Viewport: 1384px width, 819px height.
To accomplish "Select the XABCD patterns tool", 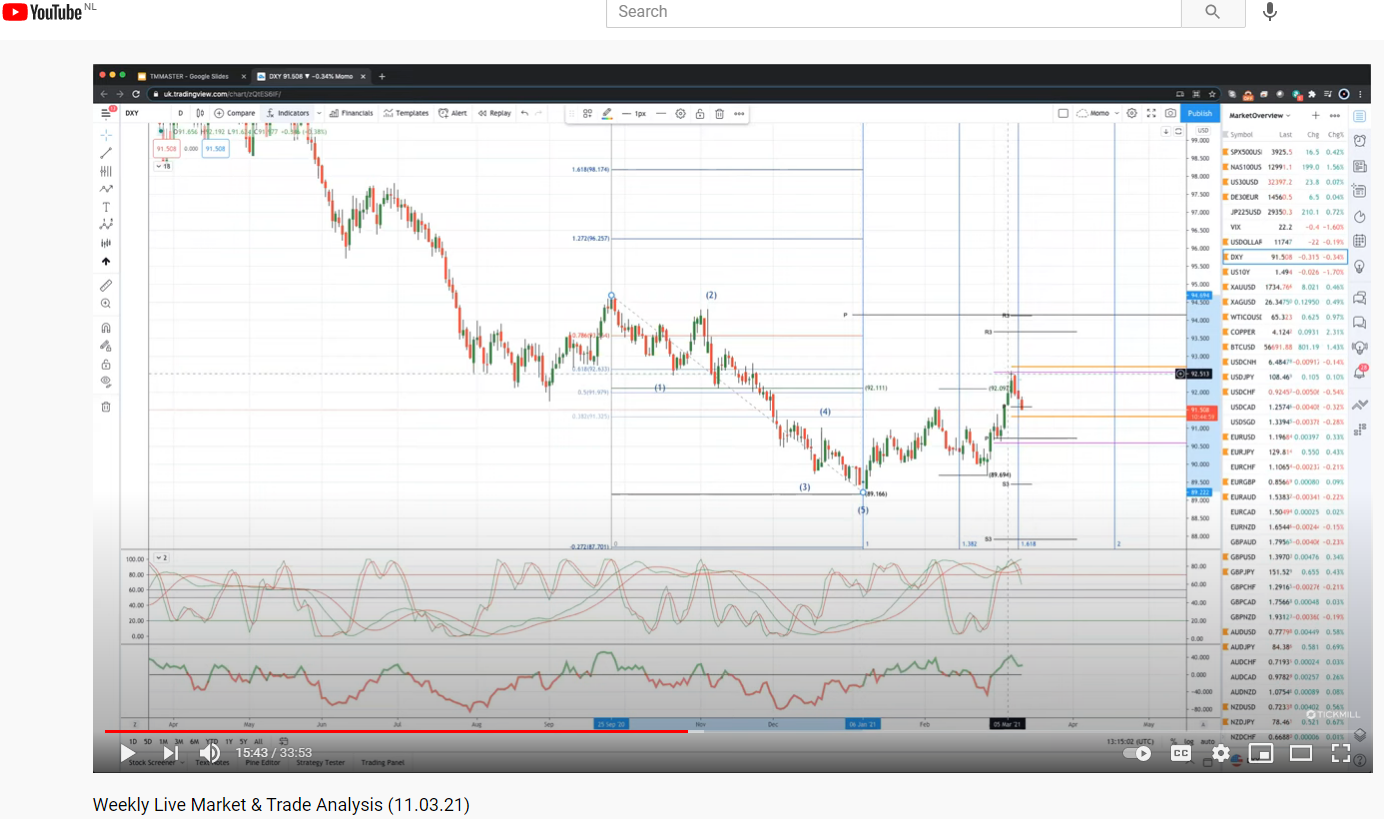I will point(106,225).
